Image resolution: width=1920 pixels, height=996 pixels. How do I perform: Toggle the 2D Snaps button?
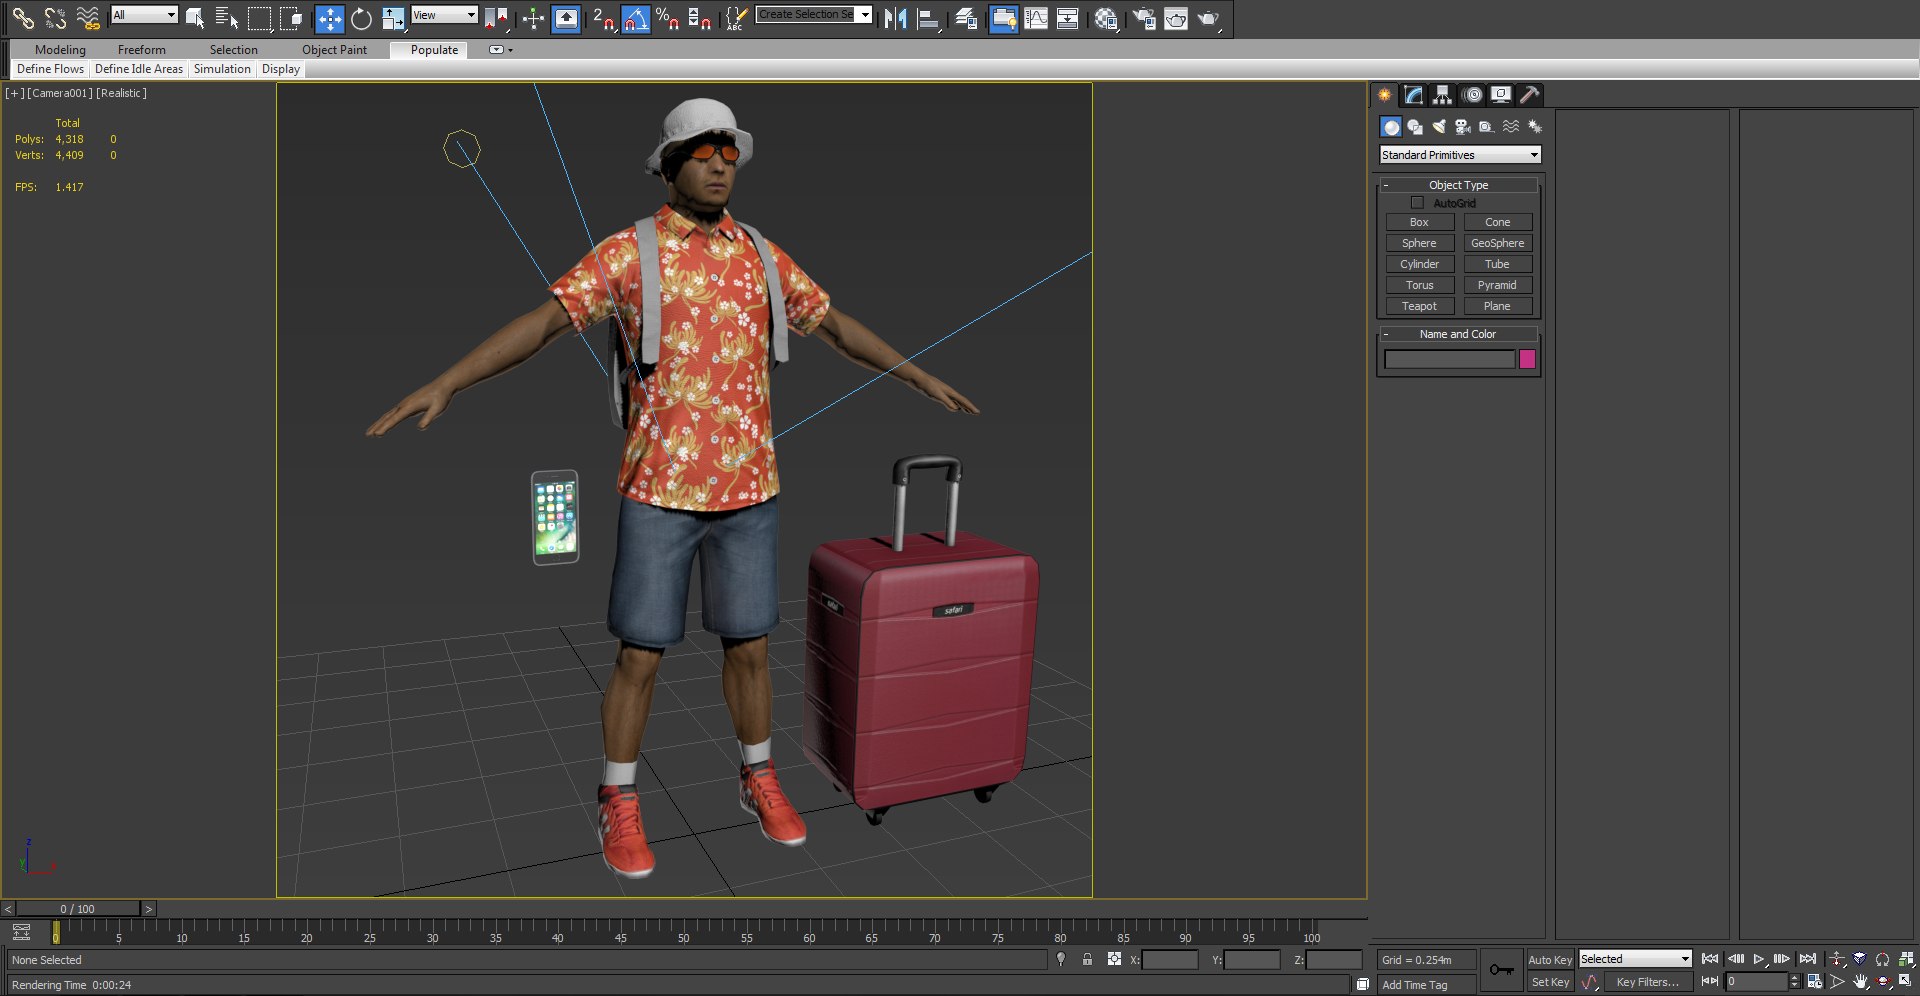pyautogui.click(x=603, y=18)
